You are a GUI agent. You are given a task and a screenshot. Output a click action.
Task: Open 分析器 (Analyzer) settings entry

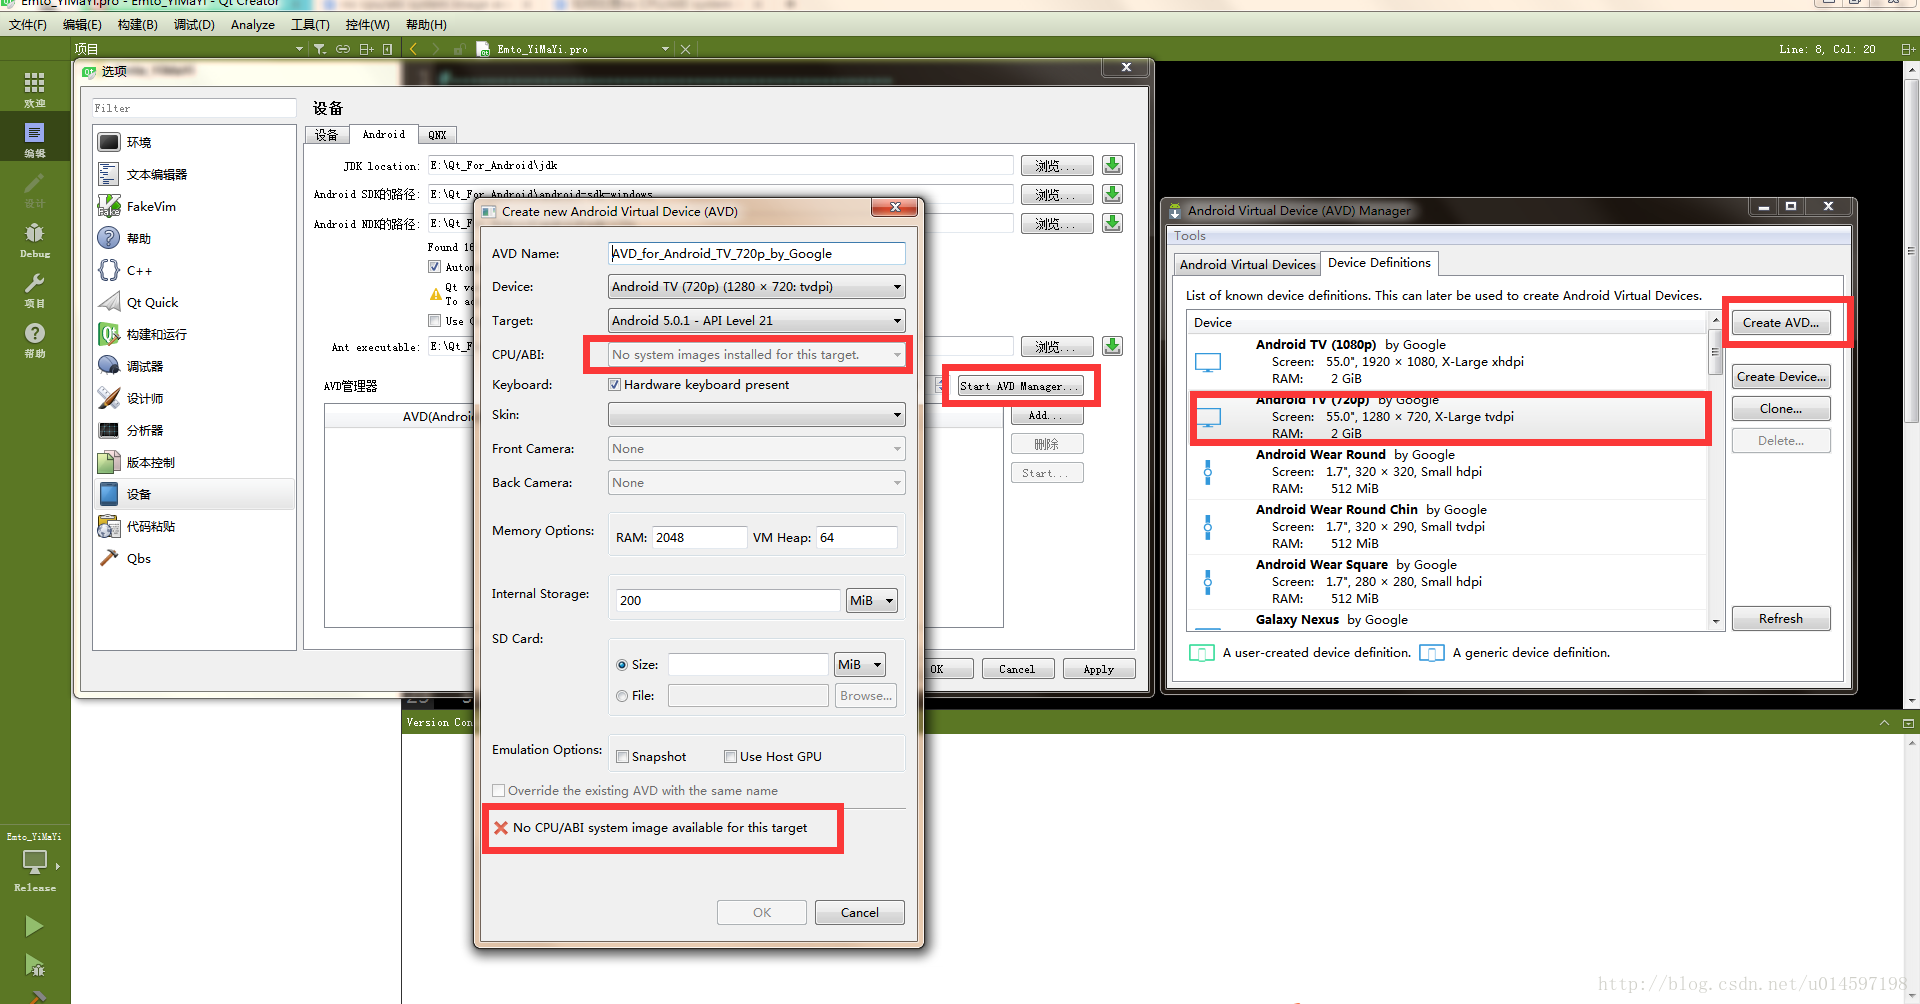[x=146, y=430]
